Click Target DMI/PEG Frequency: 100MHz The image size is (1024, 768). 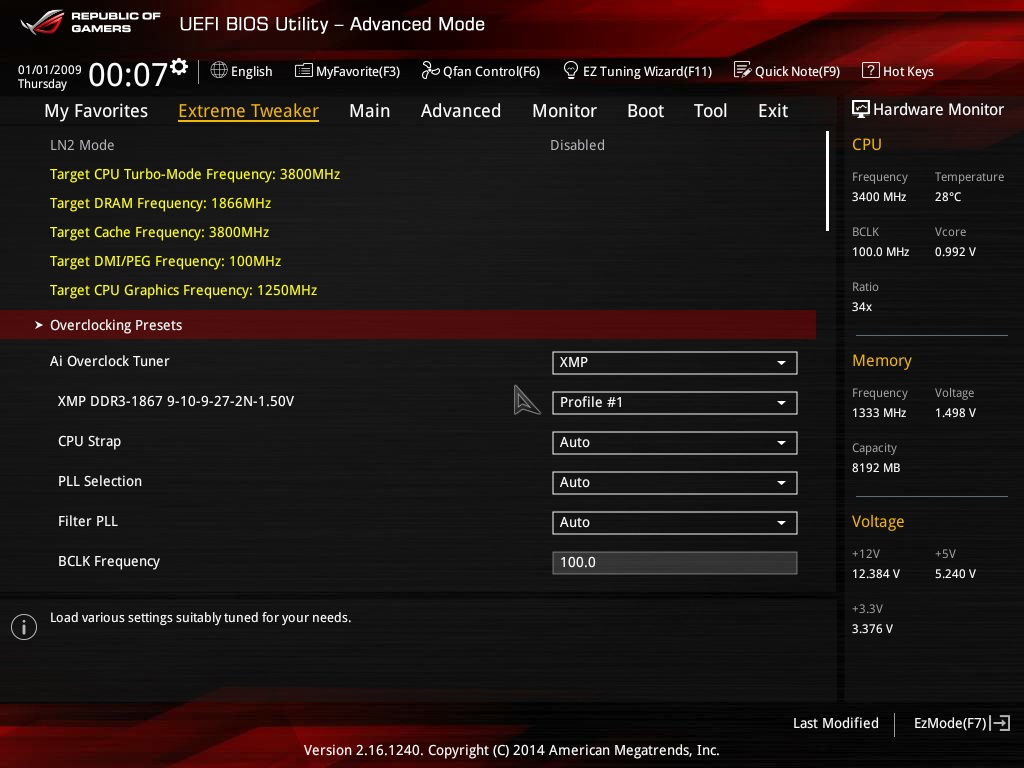tap(165, 261)
